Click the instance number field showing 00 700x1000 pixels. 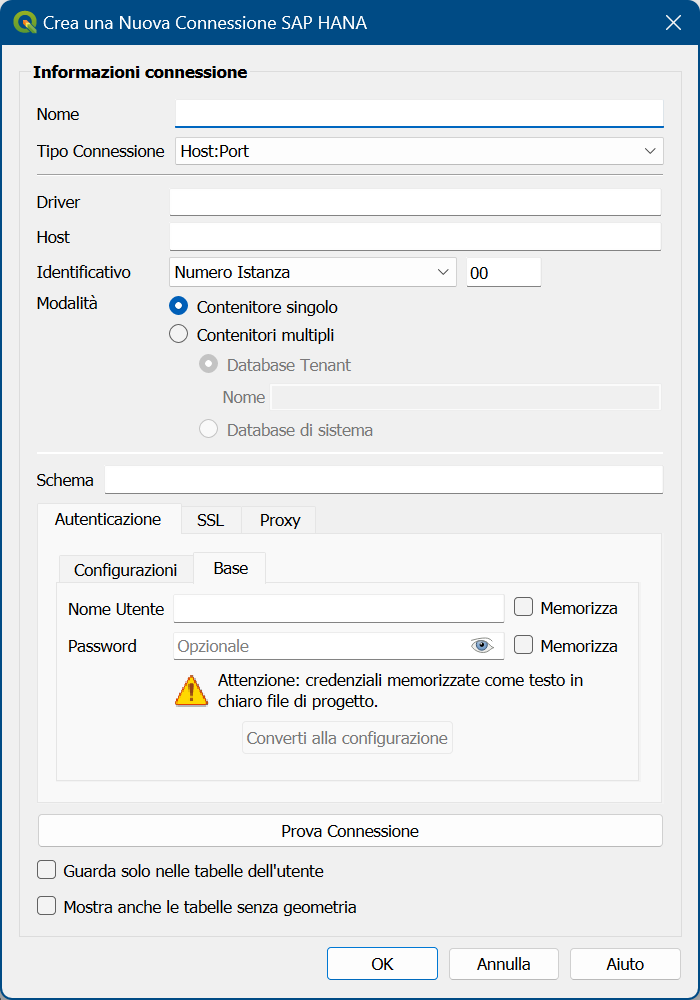[504, 272]
